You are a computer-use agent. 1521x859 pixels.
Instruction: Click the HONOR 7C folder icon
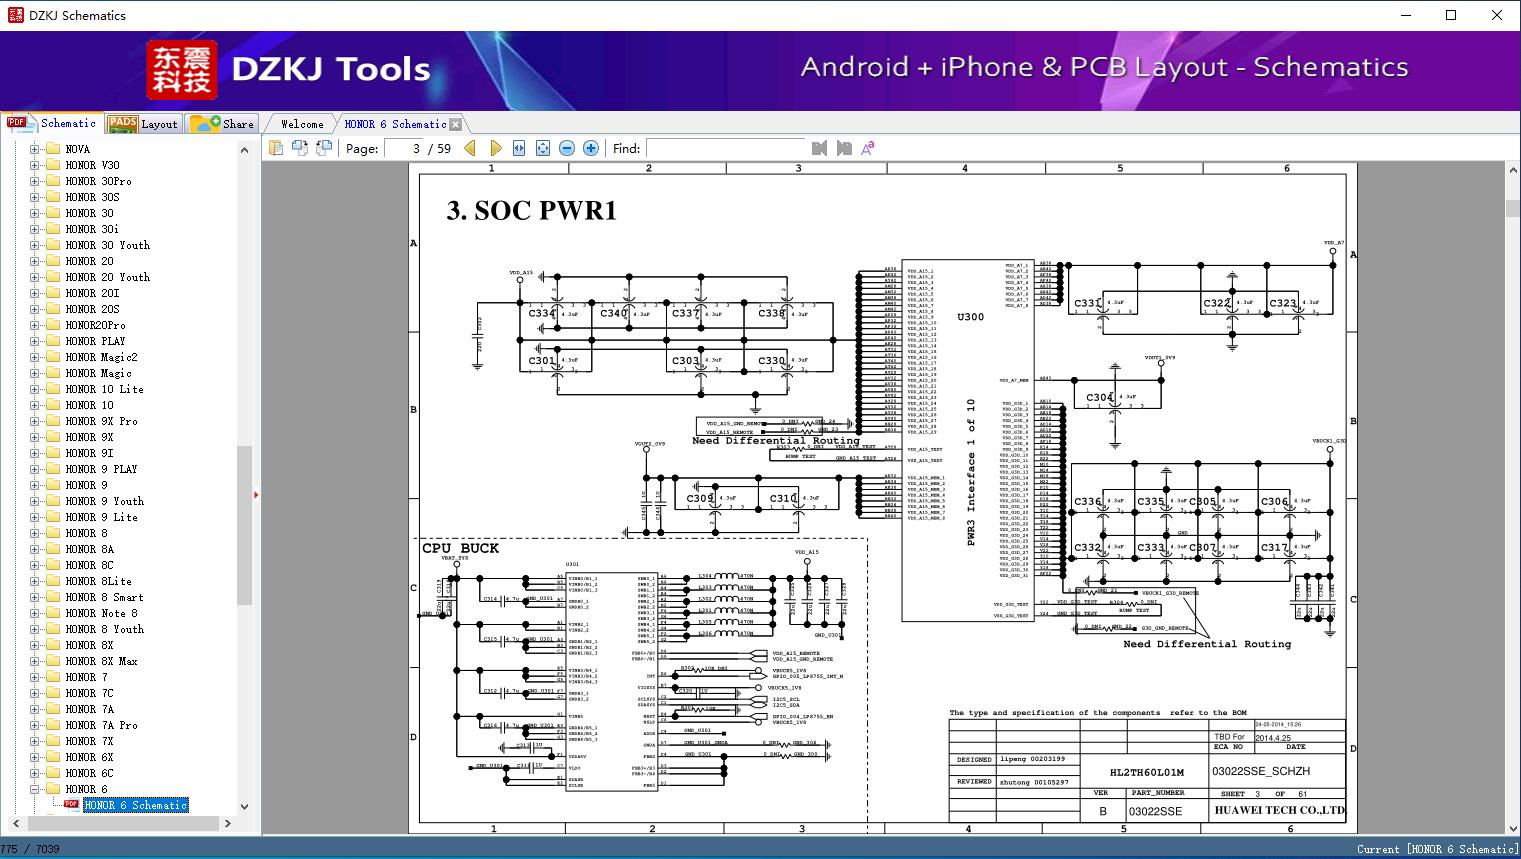tap(53, 693)
